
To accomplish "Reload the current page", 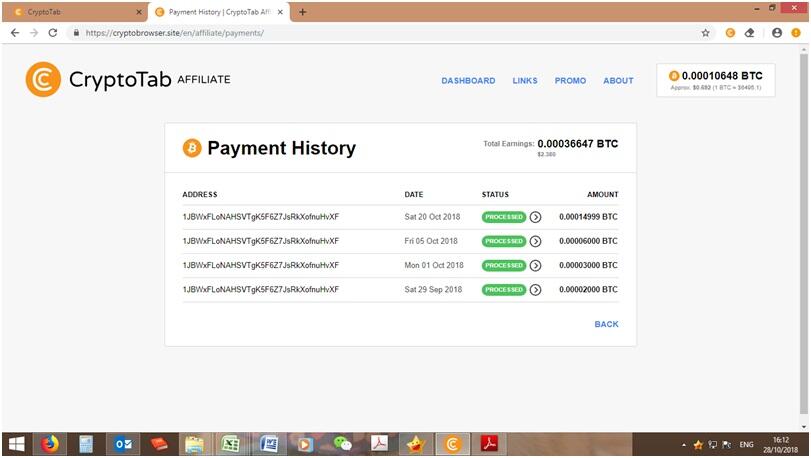I will coord(53,33).
